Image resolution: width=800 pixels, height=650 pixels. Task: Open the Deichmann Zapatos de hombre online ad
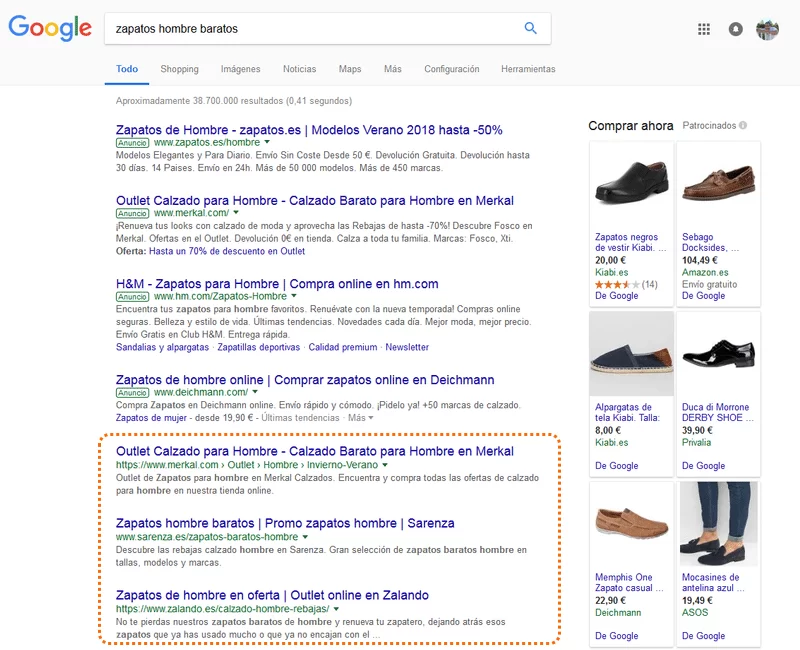click(305, 380)
